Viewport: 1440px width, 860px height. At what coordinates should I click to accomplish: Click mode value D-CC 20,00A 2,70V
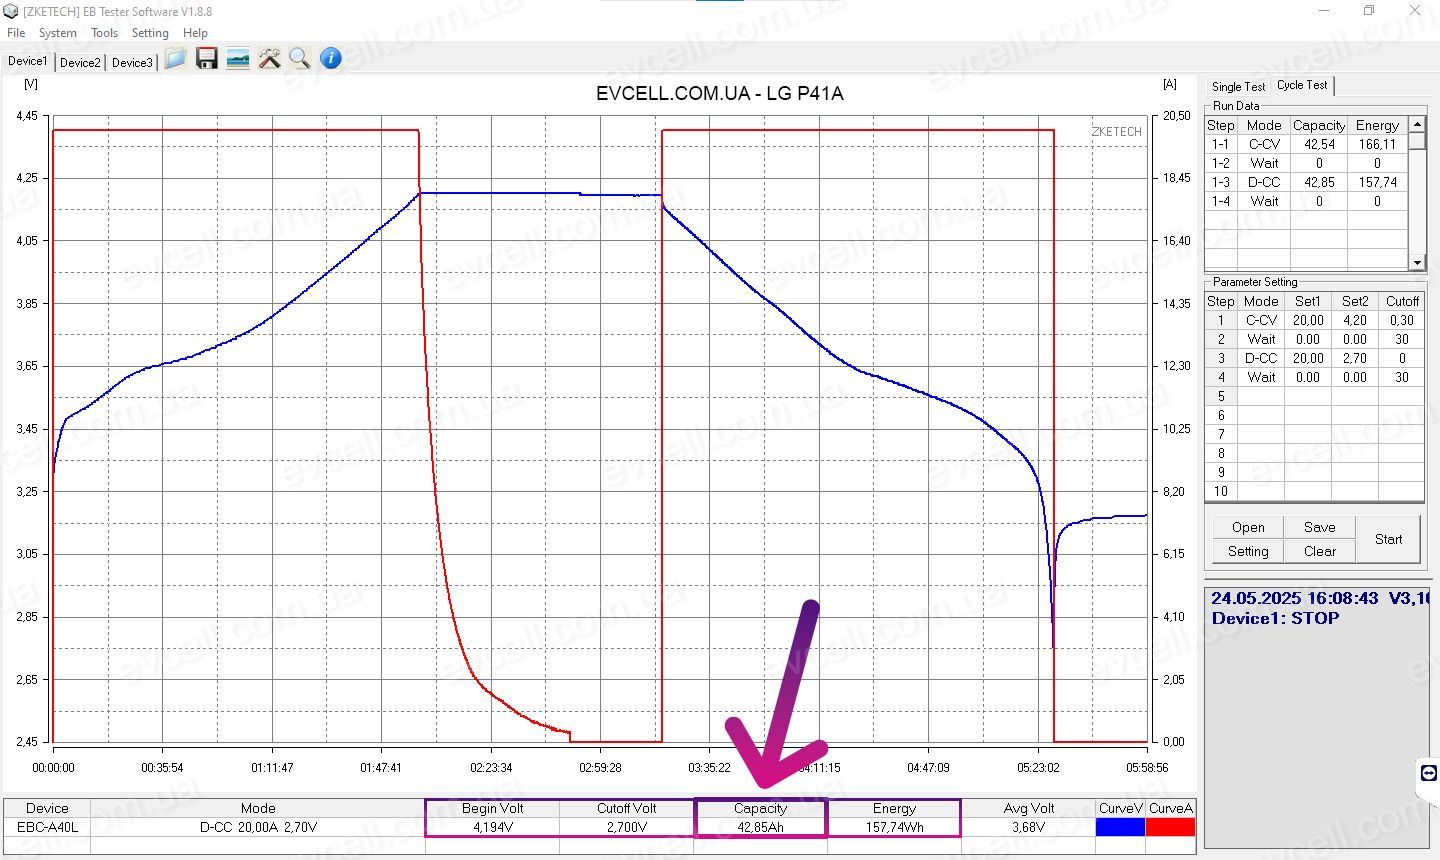[x=258, y=827]
